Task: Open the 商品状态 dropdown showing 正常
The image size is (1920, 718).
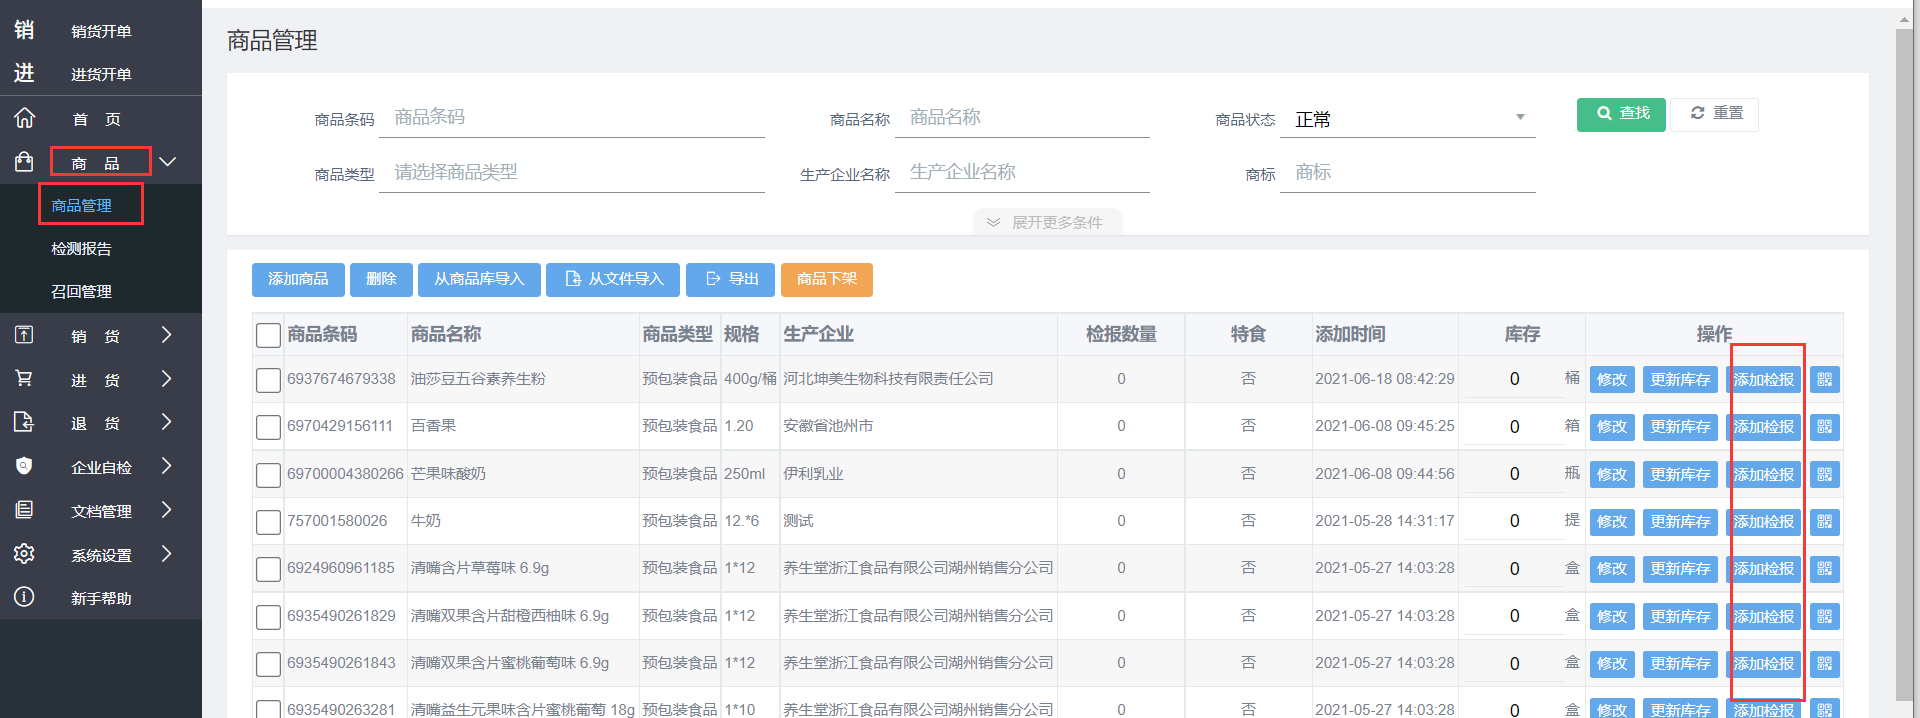Action: pos(1408,119)
